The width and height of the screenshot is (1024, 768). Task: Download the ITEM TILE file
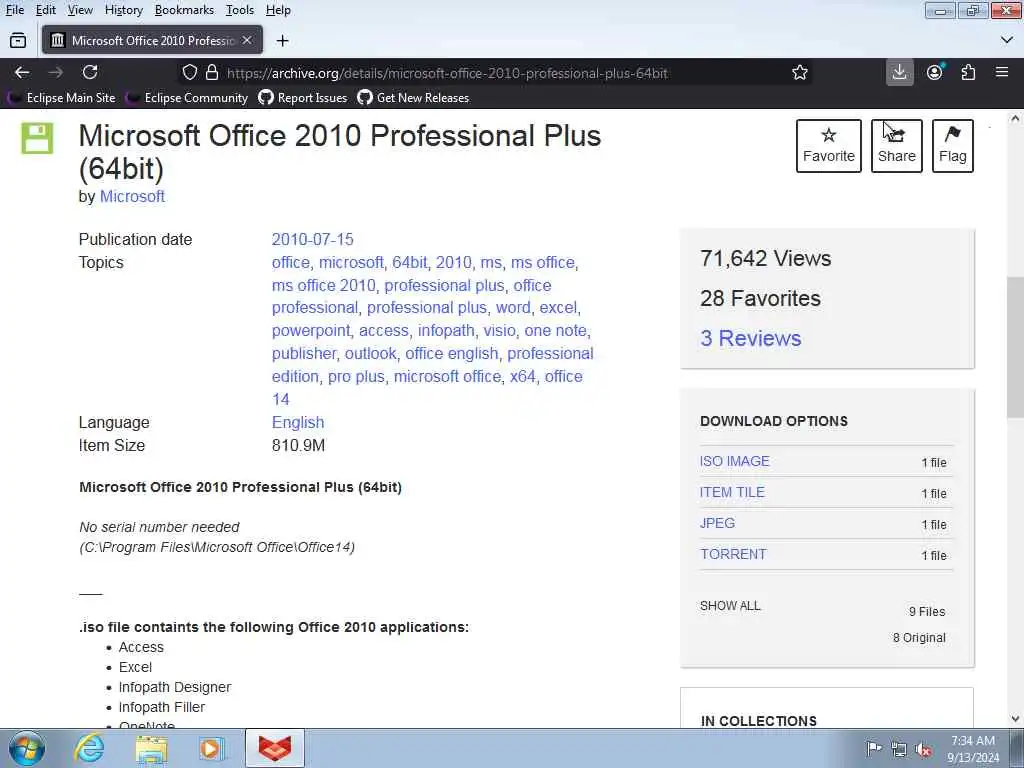pos(732,492)
